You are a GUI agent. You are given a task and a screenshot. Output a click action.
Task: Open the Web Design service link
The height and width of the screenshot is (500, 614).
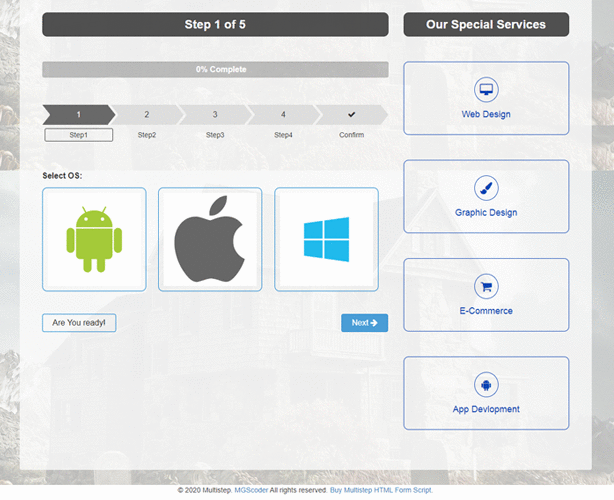[486, 114]
